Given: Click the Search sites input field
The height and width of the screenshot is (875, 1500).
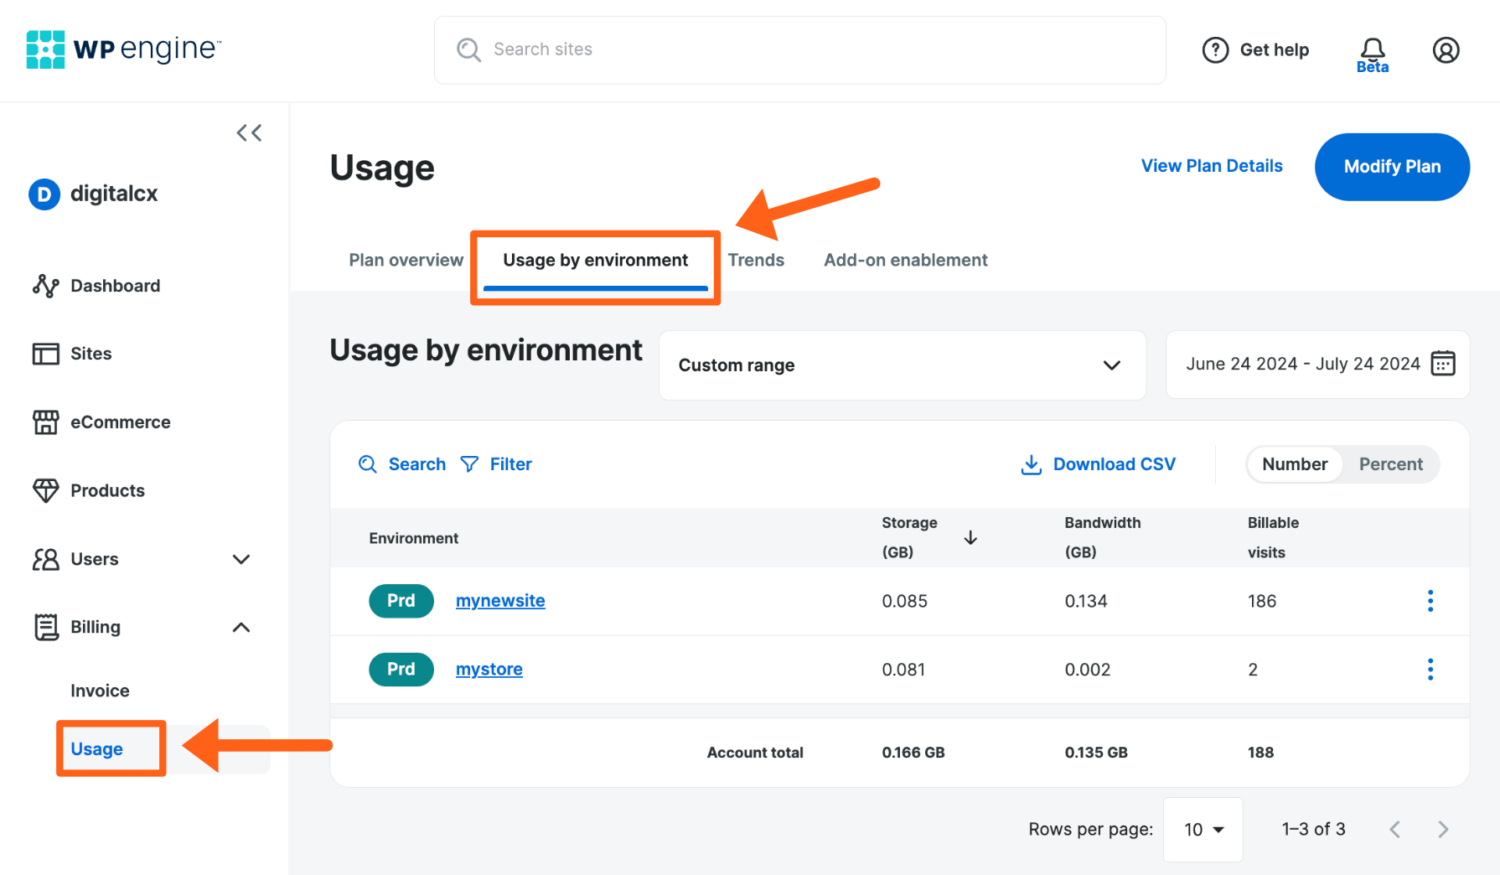Looking at the screenshot, I should click(800, 50).
